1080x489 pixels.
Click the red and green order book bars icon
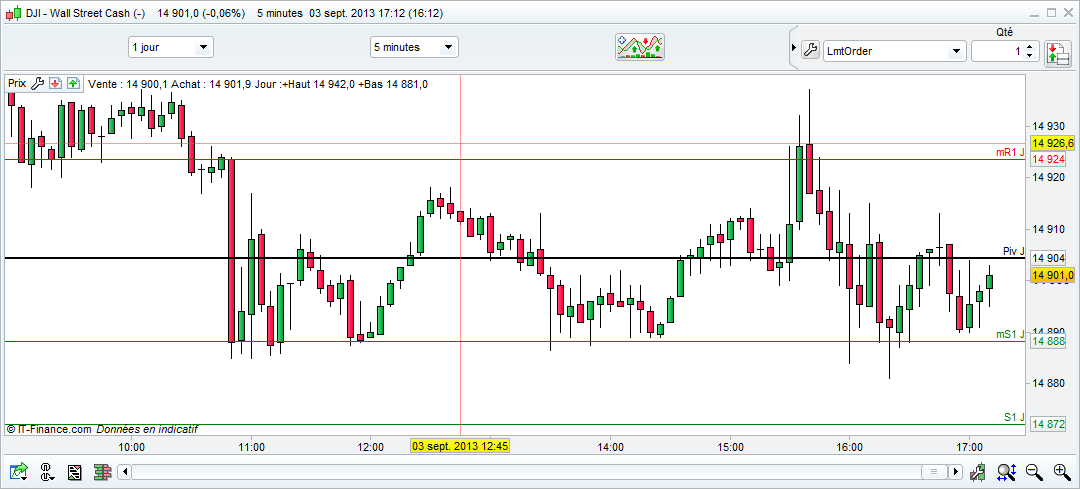(103, 472)
